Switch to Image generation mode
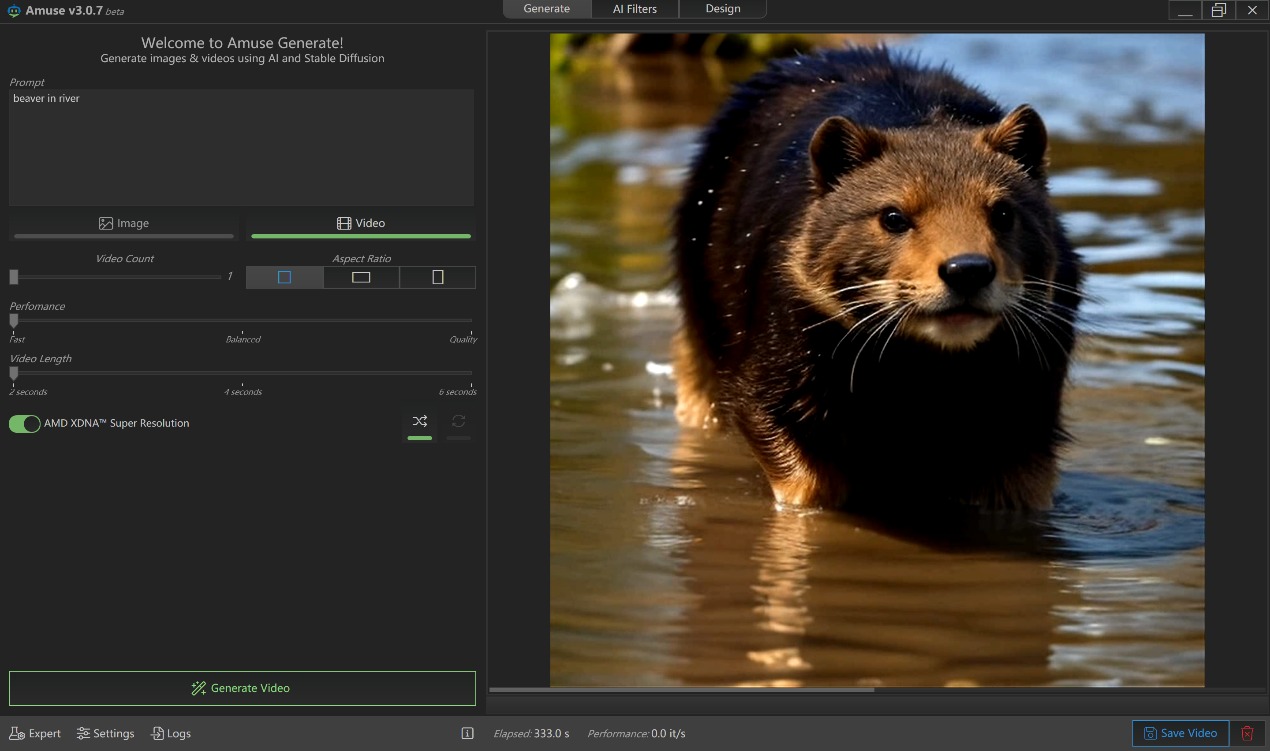Screen dimensions: 1270x751 (124, 224)
